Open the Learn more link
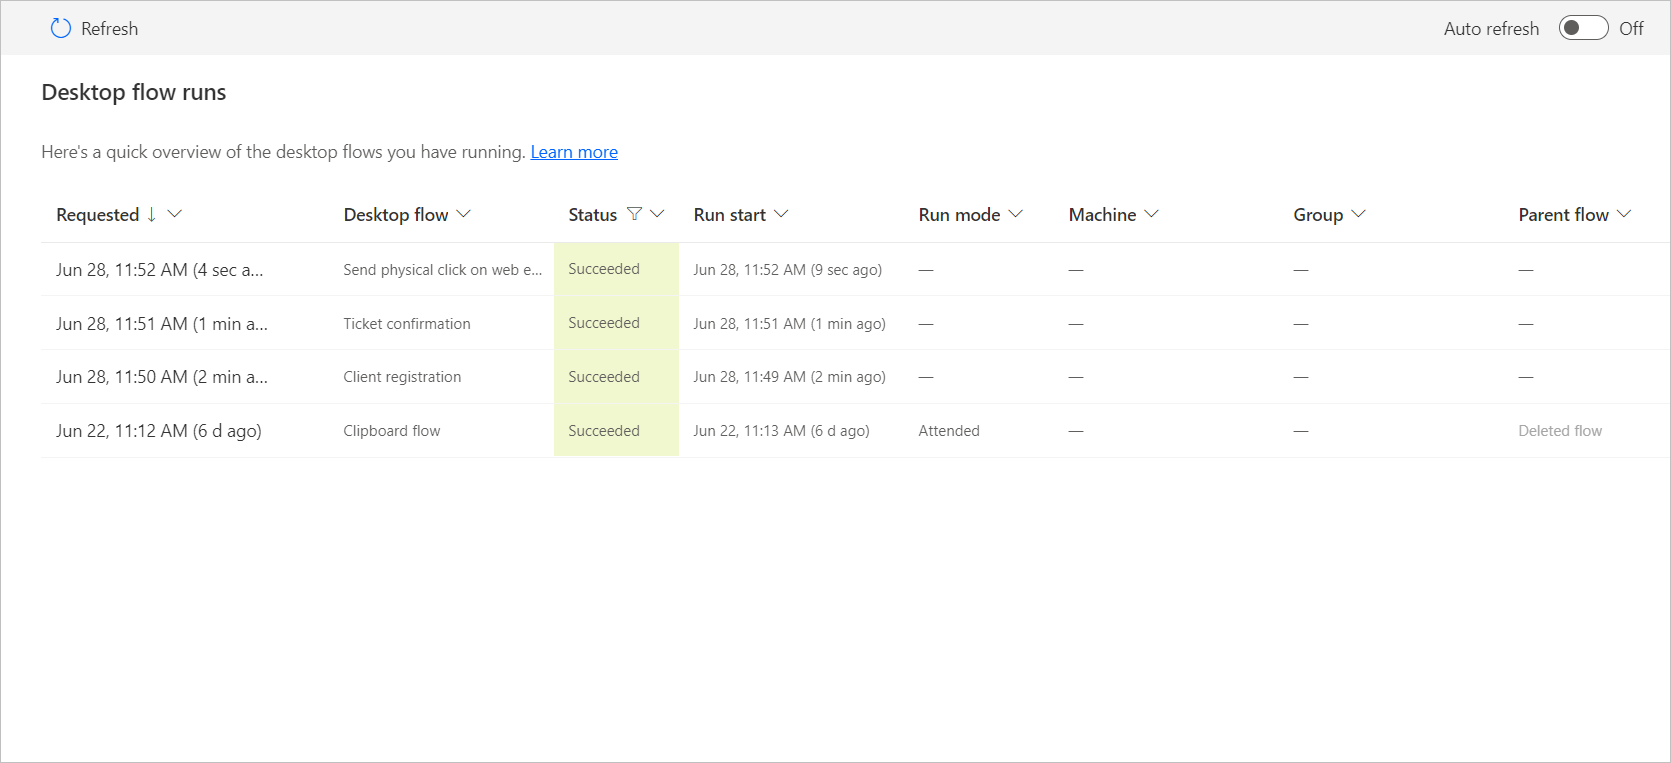The image size is (1671, 763). [x=574, y=152]
